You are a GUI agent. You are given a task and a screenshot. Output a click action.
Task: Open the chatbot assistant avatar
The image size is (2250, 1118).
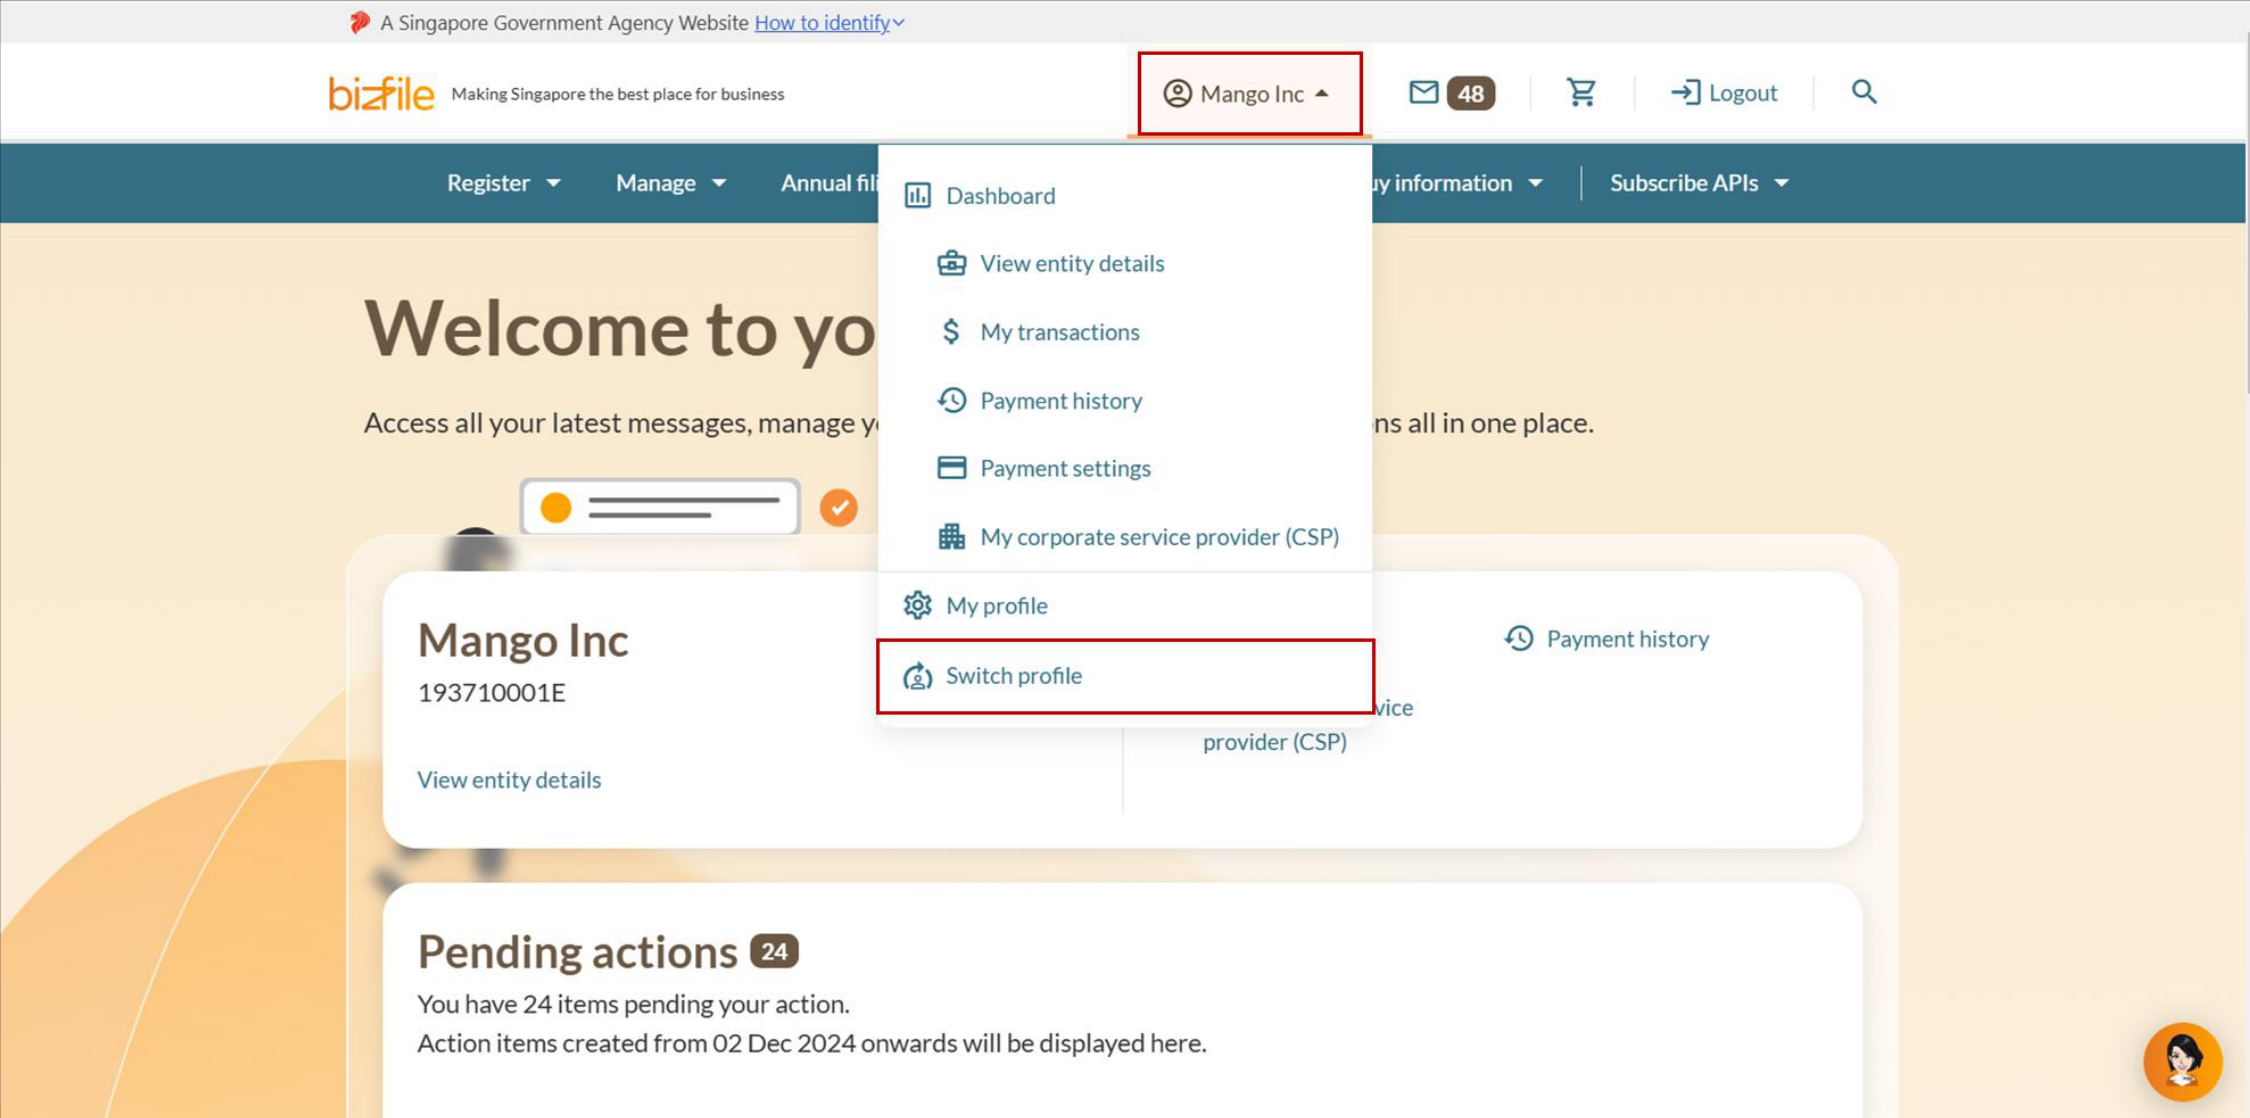click(2182, 1061)
